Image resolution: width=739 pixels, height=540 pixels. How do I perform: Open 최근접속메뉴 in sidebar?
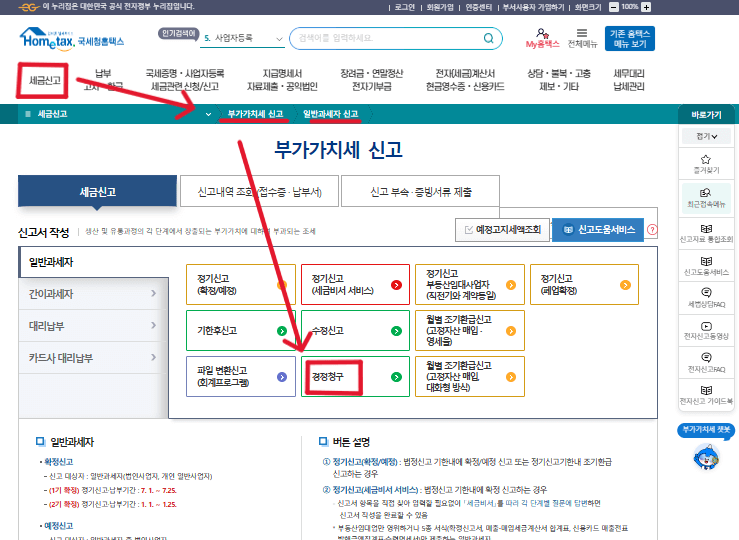pos(706,198)
